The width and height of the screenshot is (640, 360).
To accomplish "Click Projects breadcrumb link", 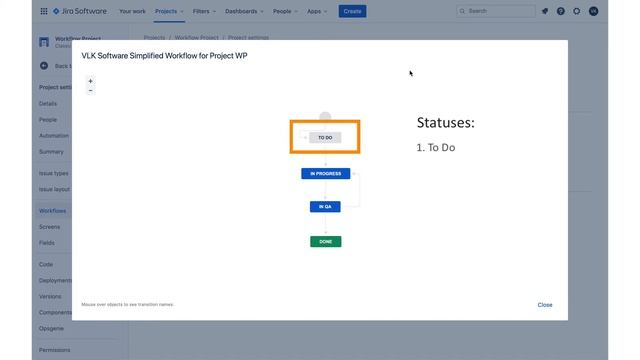I will point(154,38).
